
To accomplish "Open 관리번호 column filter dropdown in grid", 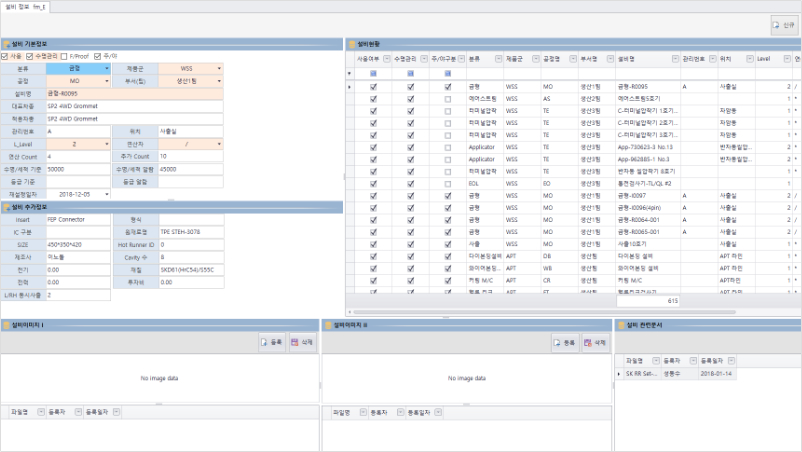I will (712, 59).
